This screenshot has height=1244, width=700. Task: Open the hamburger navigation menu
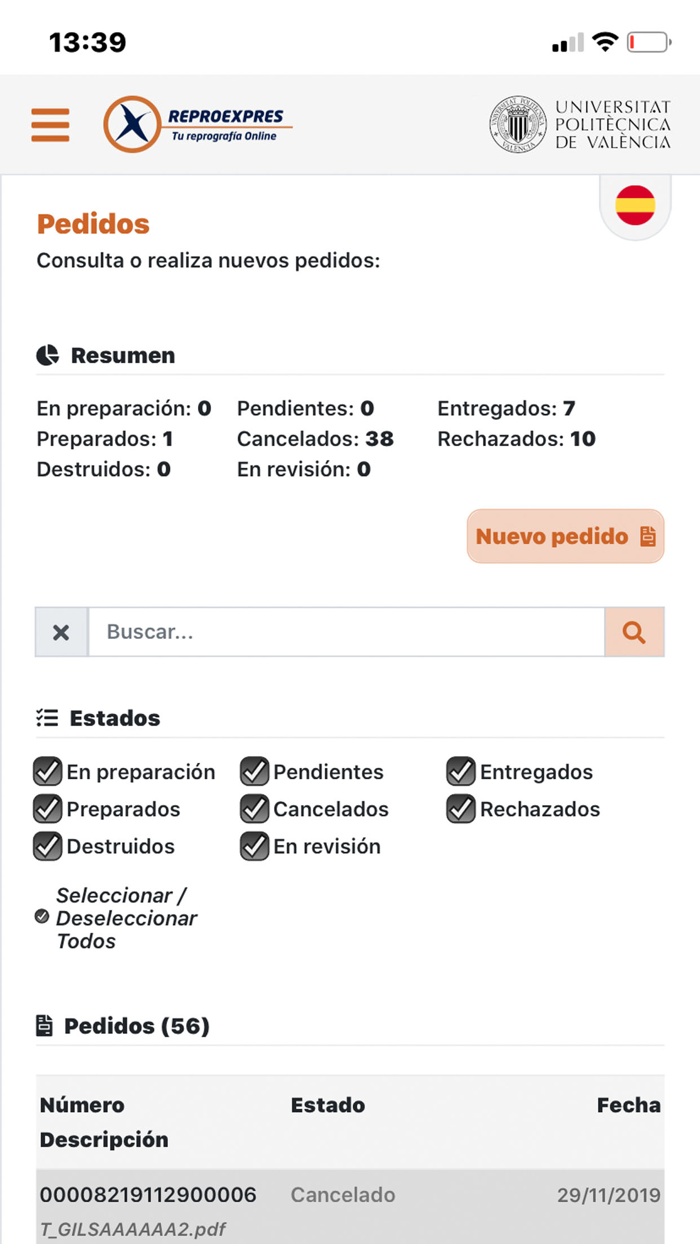50,124
